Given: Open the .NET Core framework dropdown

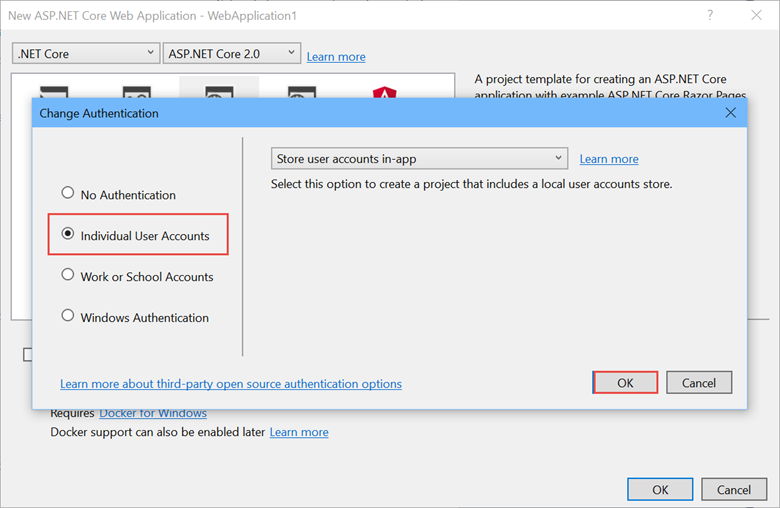Looking at the screenshot, I should coord(86,53).
